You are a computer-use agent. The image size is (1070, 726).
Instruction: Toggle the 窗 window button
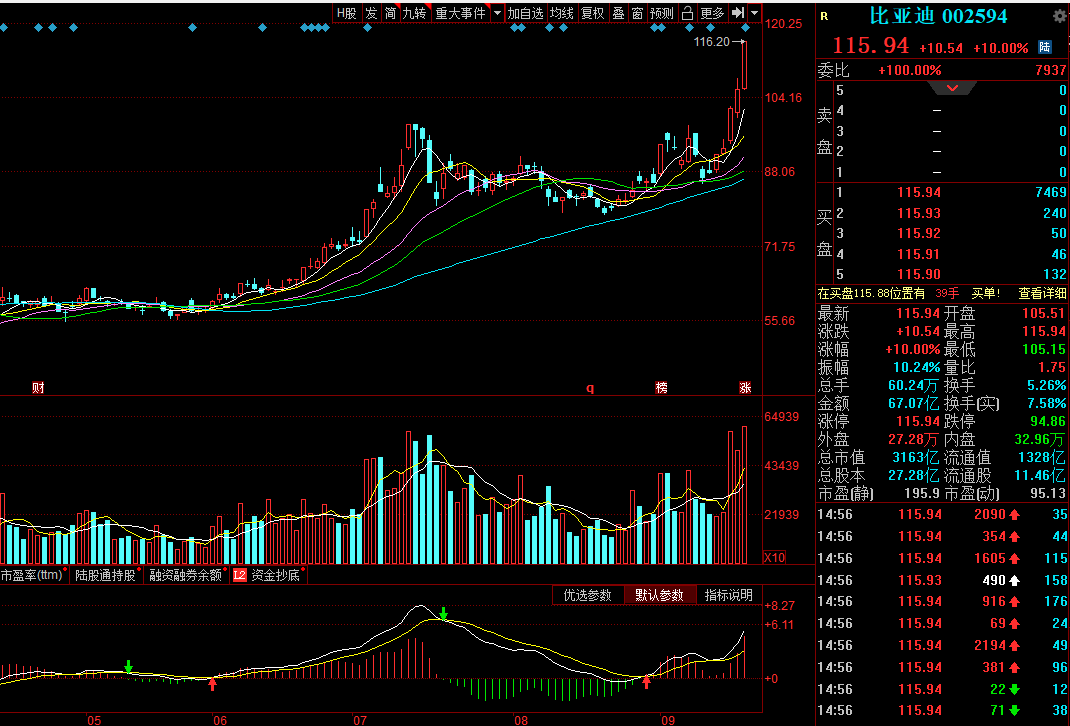point(637,13)
